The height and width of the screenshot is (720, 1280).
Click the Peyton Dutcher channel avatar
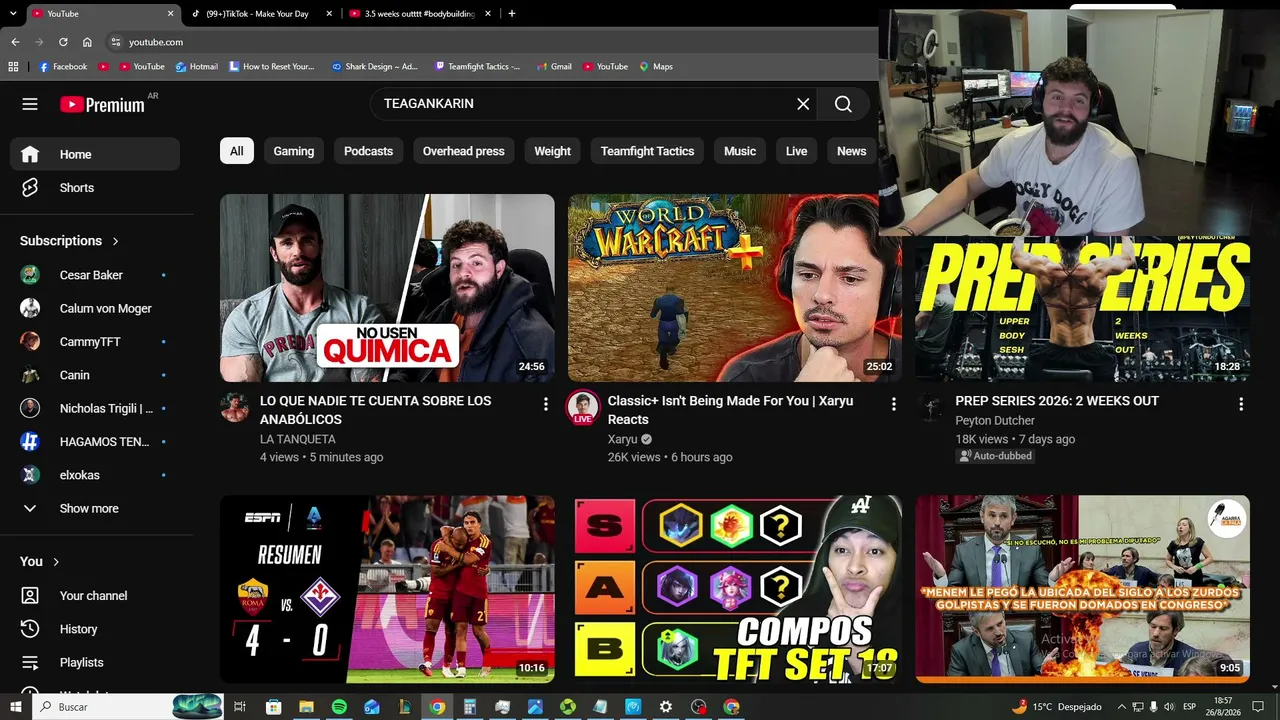(x=931, y=407)
